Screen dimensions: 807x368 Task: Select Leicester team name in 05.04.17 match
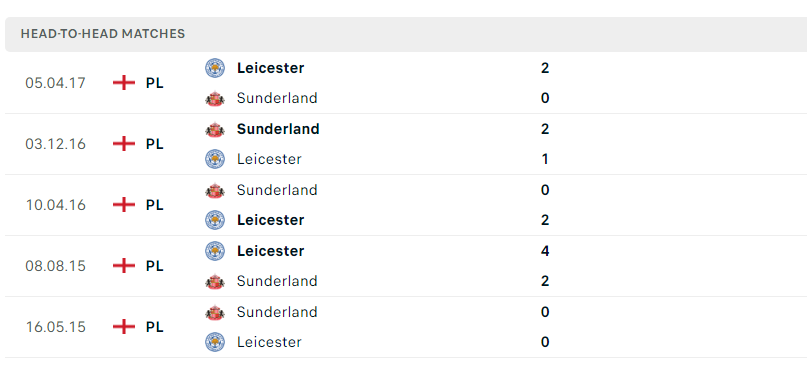(271, 68)
